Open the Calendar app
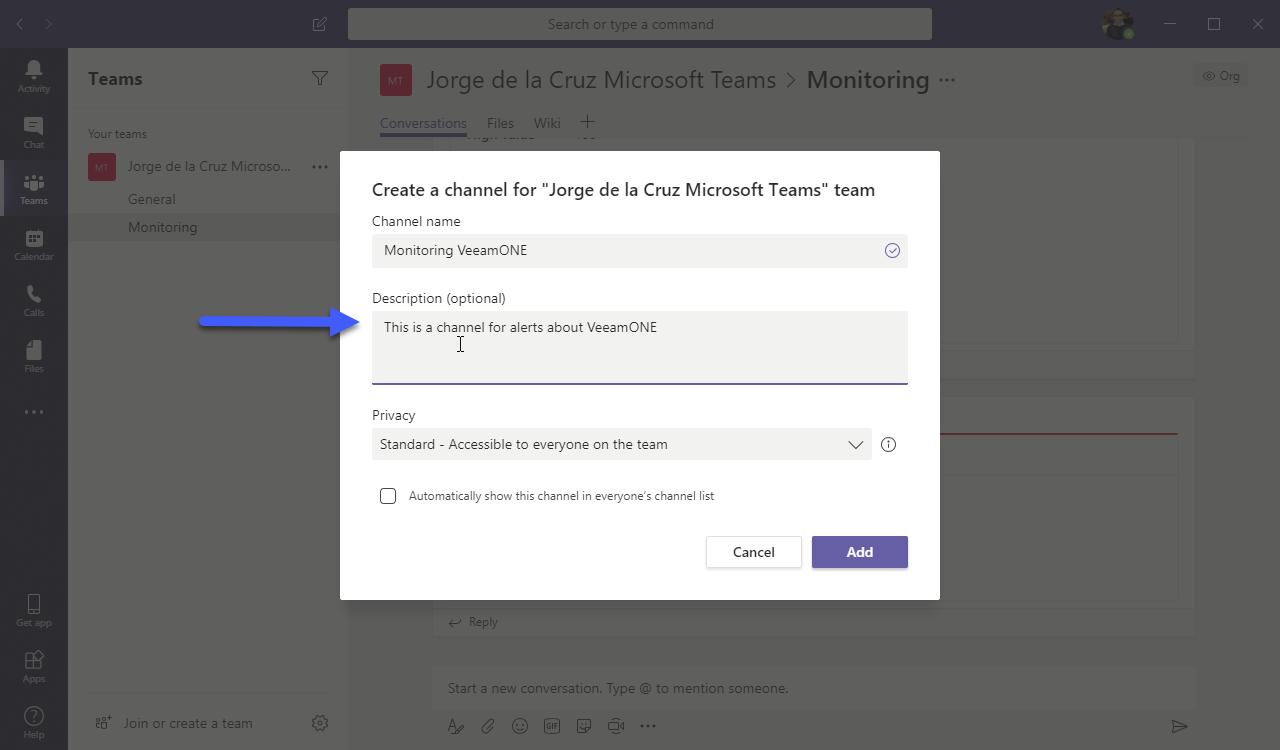The width and height of the screenshot is (1280, 750). coord(34,244)
